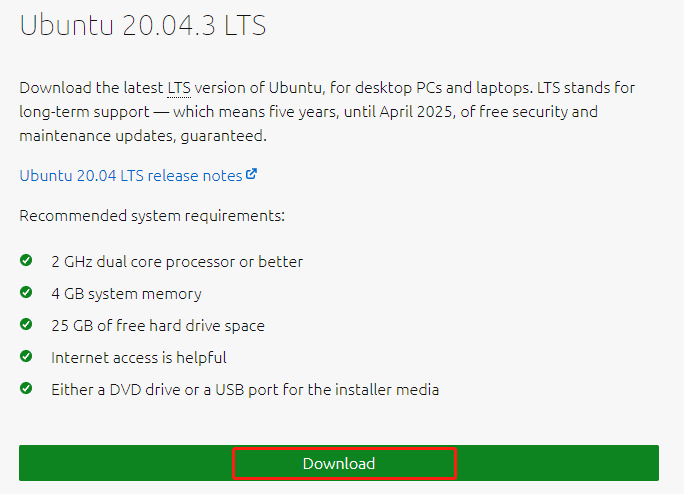Open the Ubuntu 20.04 LTS release notes link

130,175
